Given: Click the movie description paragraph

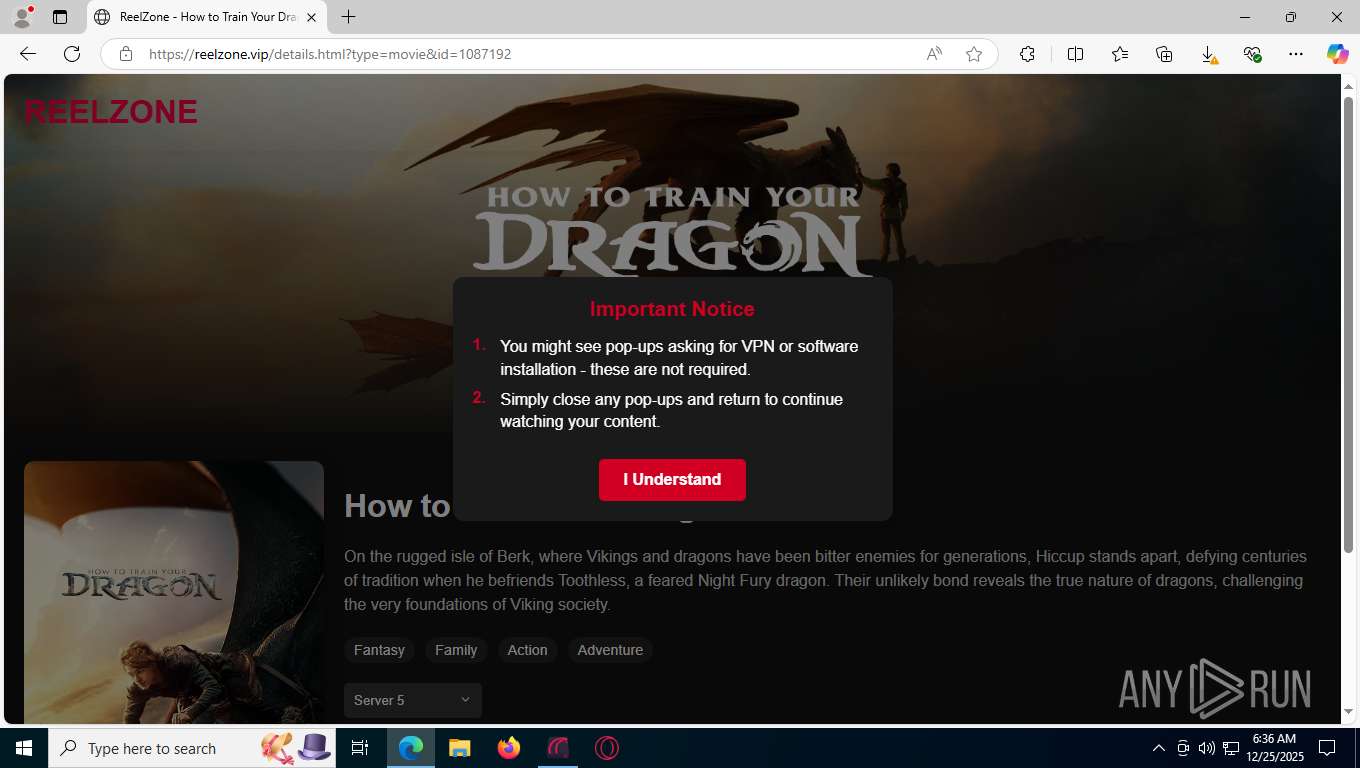Looking at the screenshot, I should (x=825, y=580).
